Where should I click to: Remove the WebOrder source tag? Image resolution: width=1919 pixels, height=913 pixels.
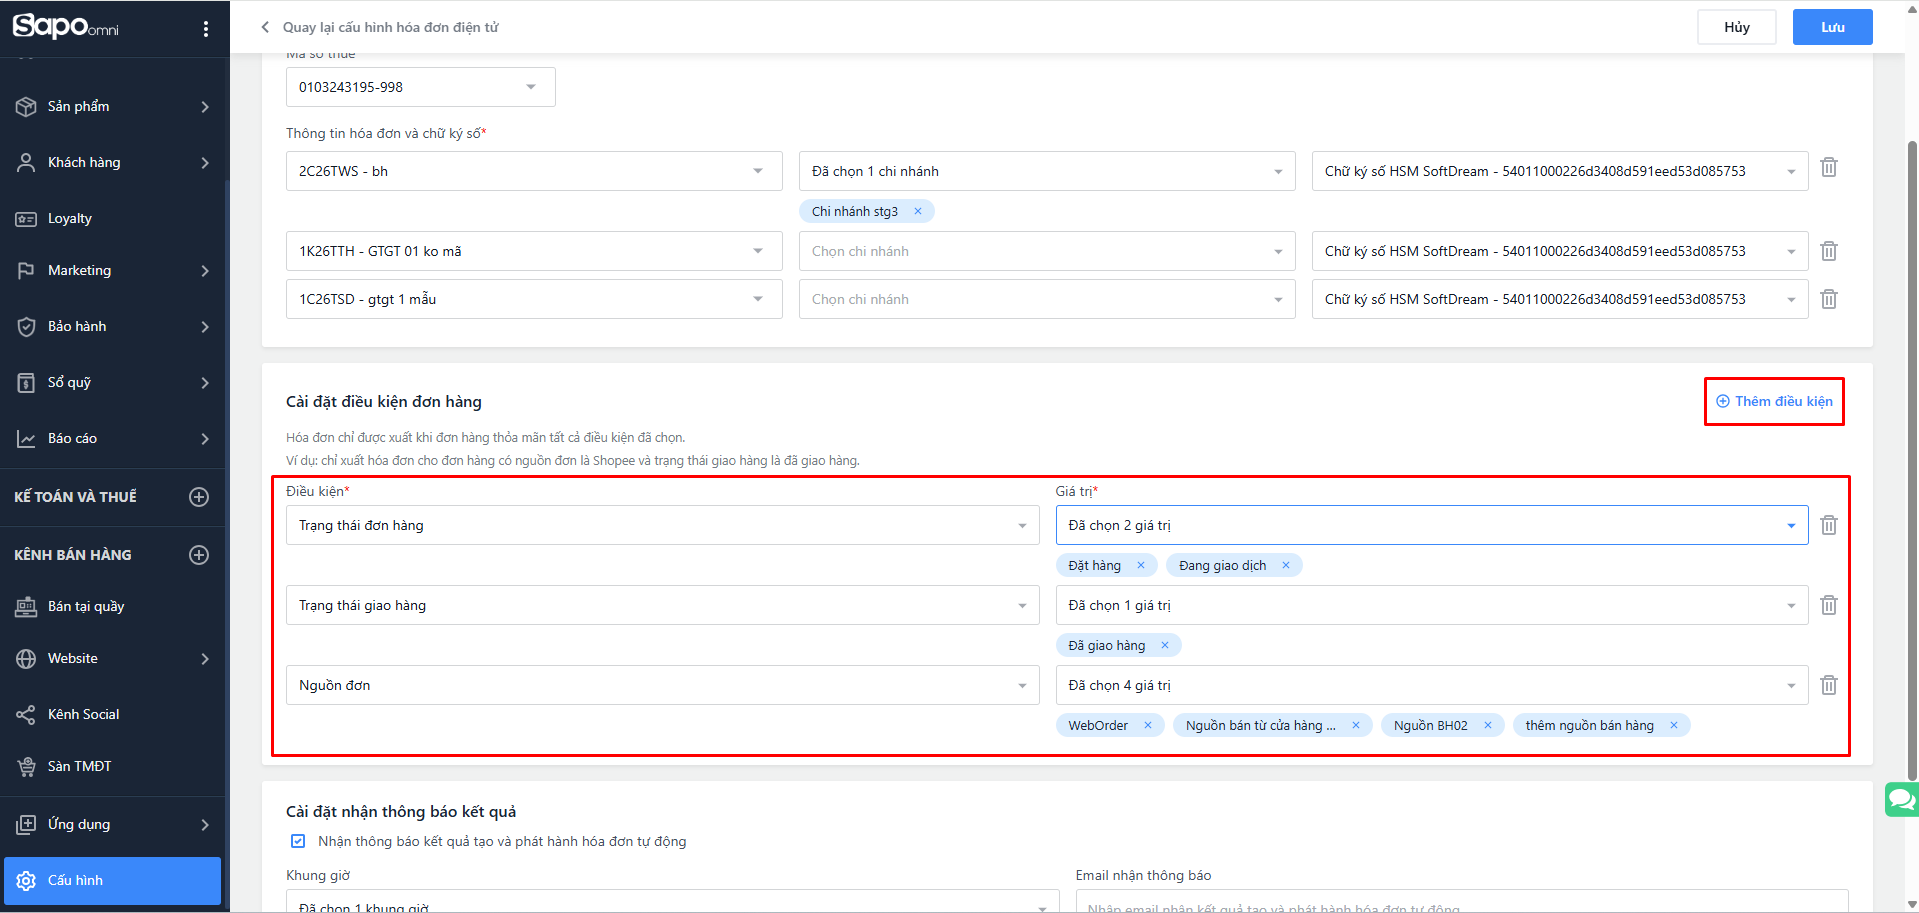click(1148, 725)
